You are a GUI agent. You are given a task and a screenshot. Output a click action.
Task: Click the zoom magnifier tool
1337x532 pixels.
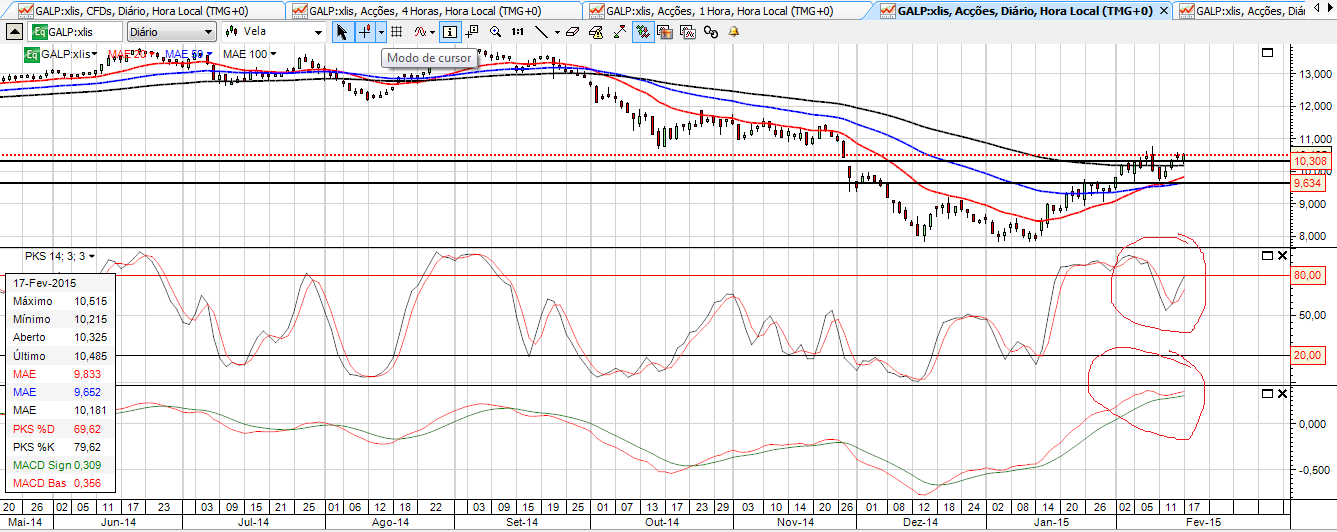click(x=495, y=31)
